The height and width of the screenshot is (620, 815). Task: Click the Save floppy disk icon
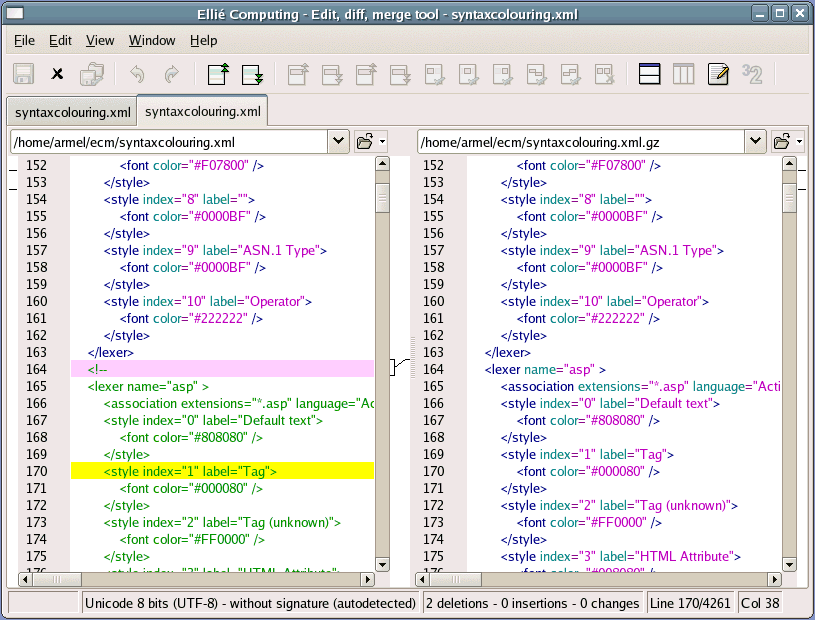pos(24,74)
